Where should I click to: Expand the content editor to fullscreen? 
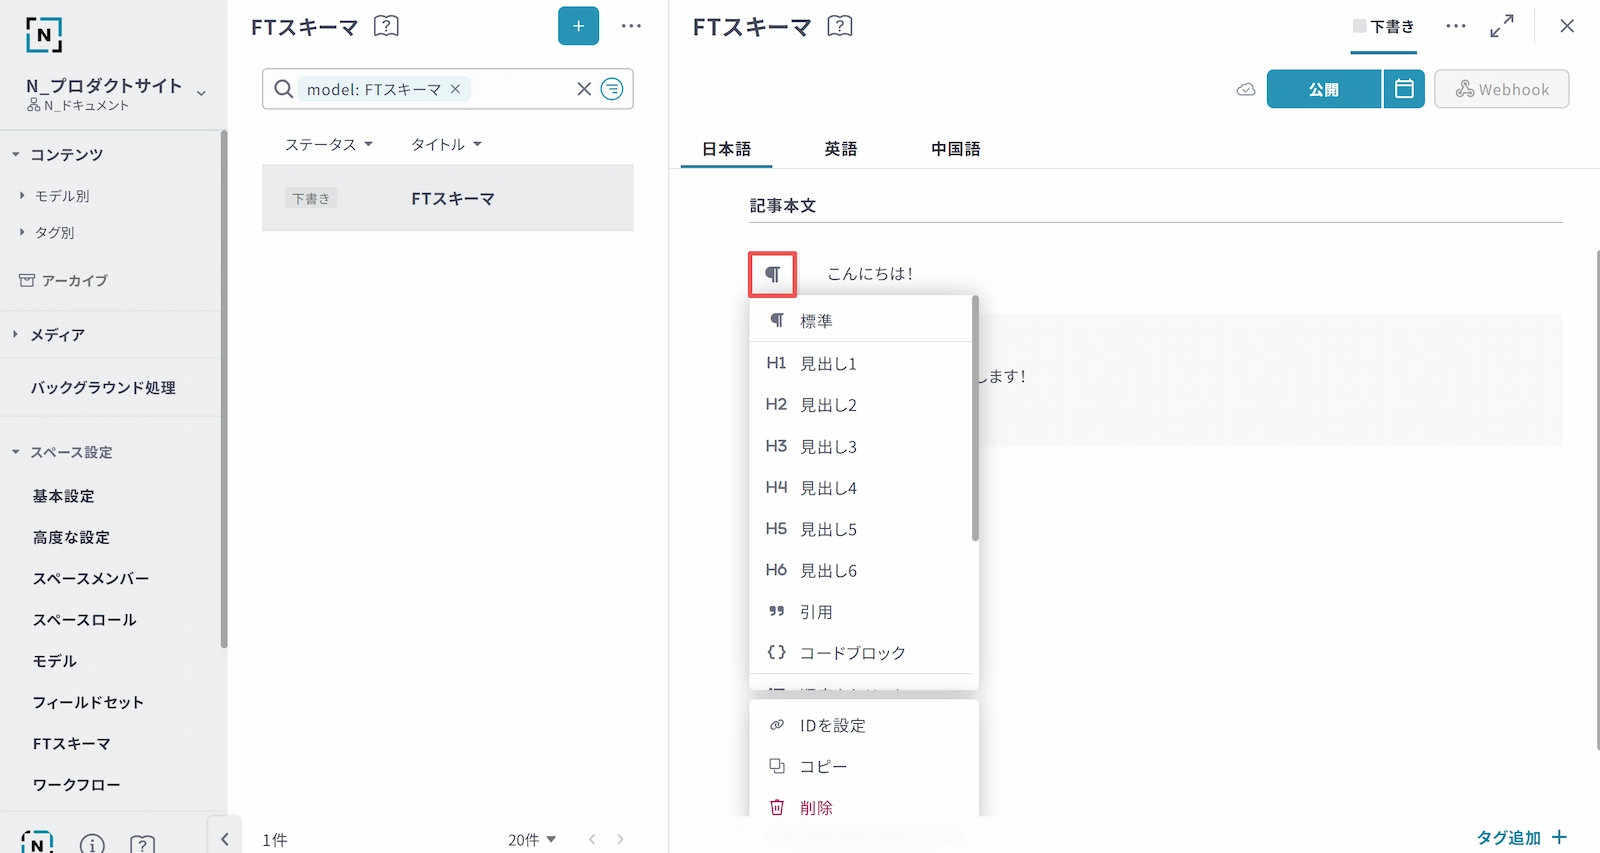pyautogui.click(x=1501, y=27)
